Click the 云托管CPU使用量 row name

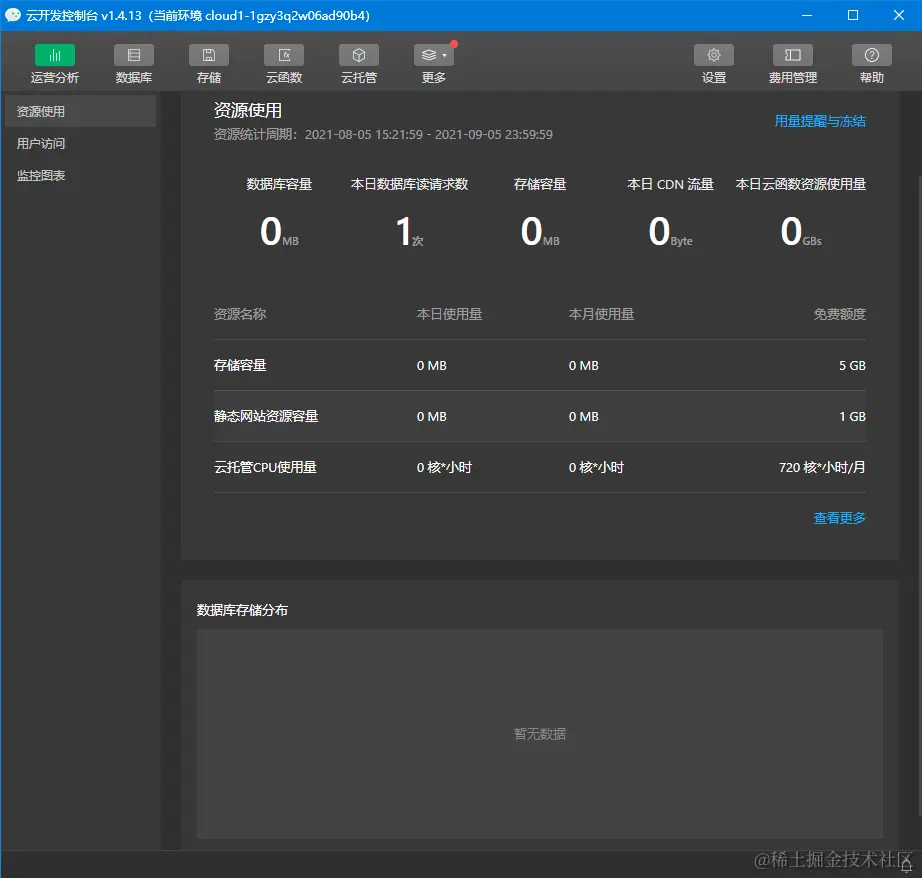(265, 468)
